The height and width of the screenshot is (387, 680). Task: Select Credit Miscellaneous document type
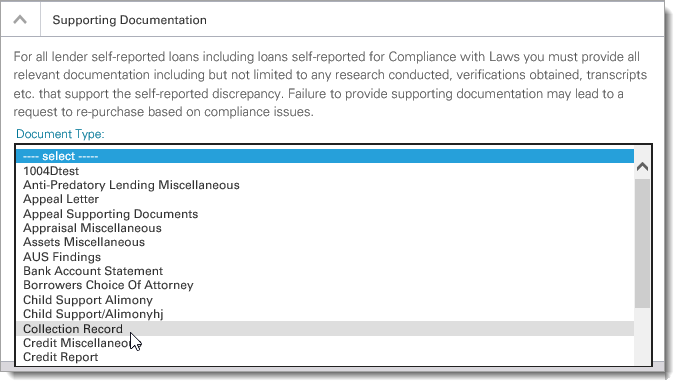(x=325, y=343)
